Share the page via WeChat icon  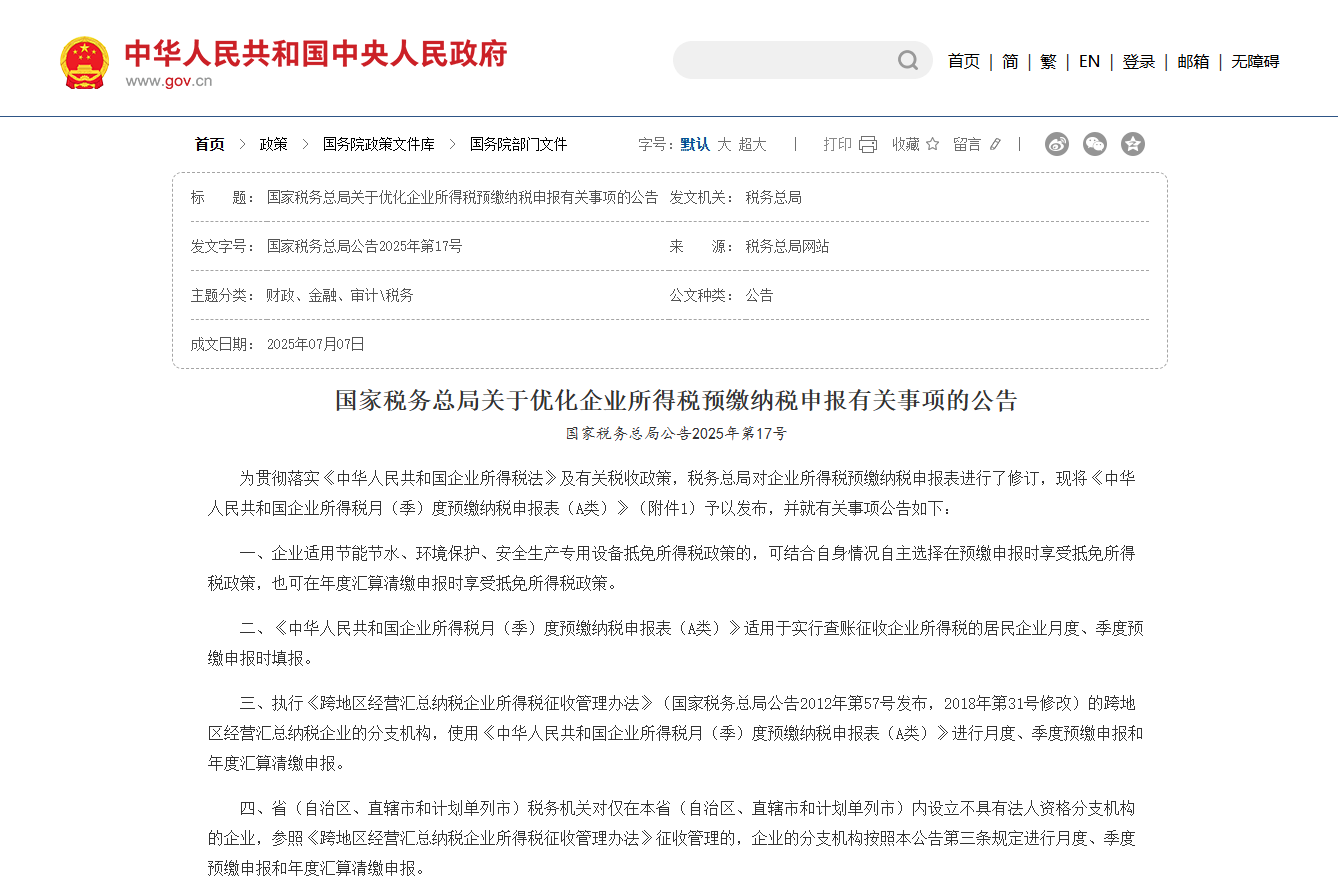tap(1095, 144)
